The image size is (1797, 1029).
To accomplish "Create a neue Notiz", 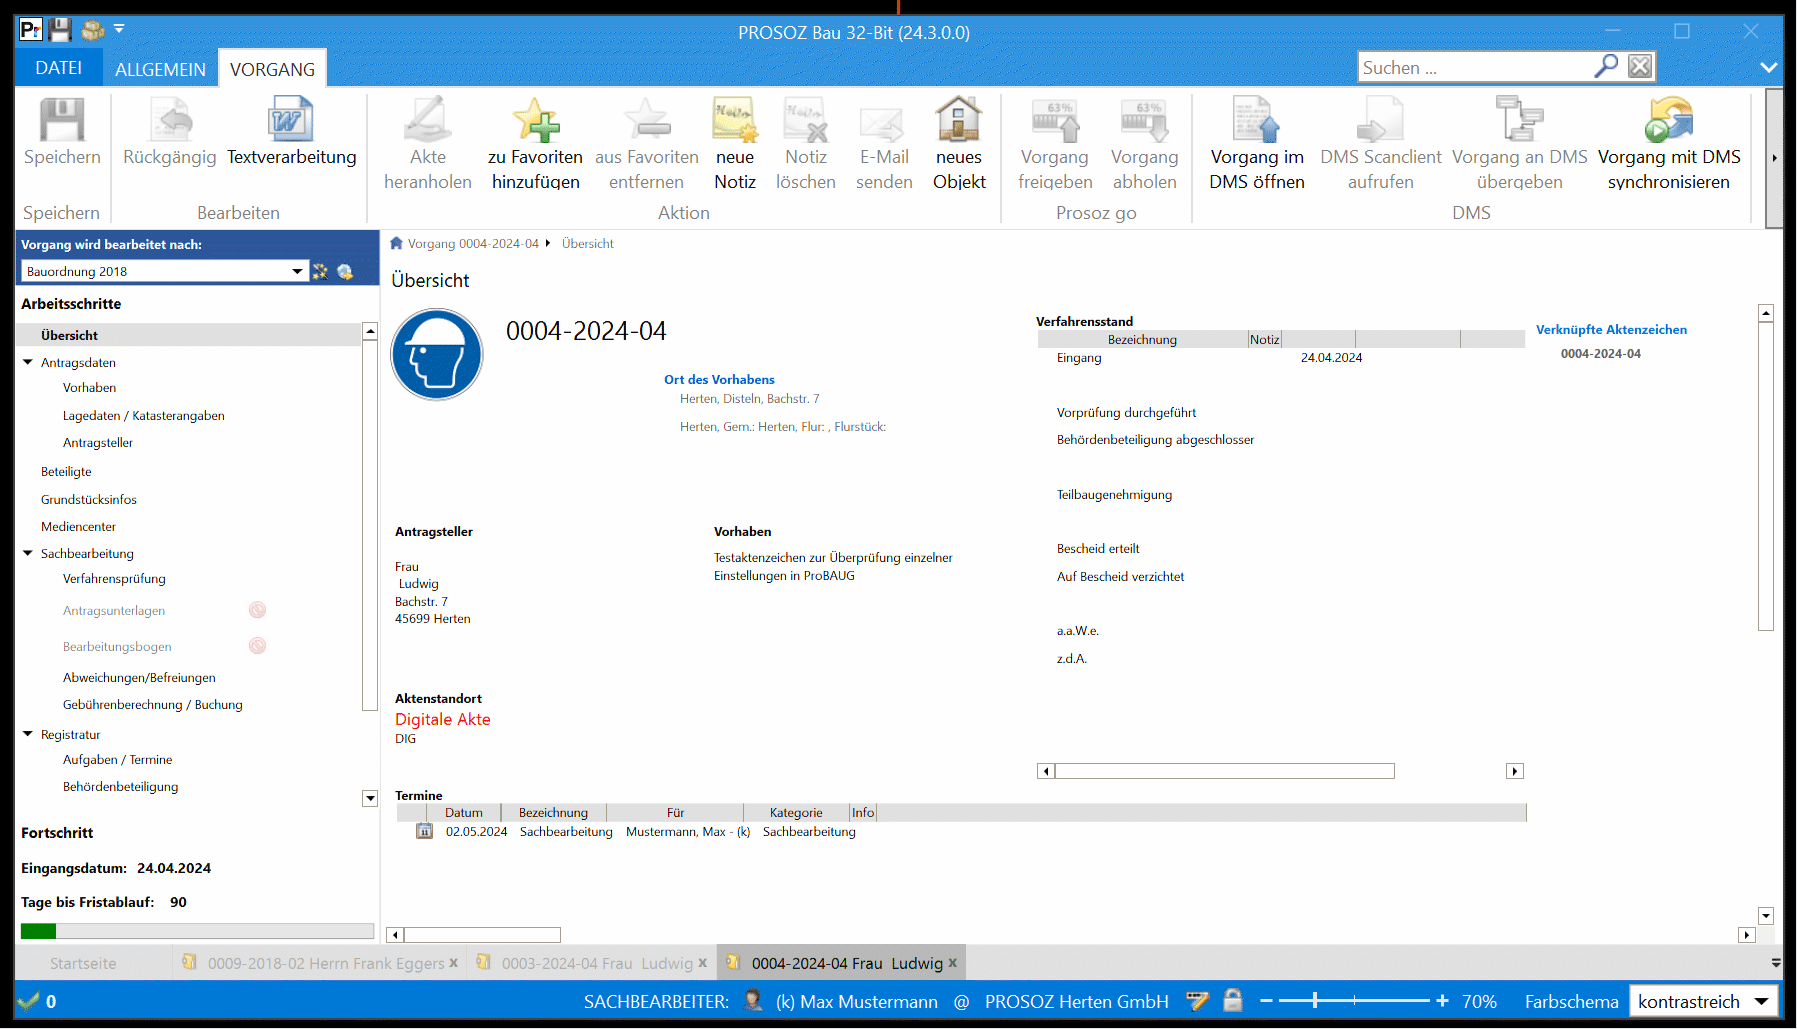I will (x=735, y=144).
